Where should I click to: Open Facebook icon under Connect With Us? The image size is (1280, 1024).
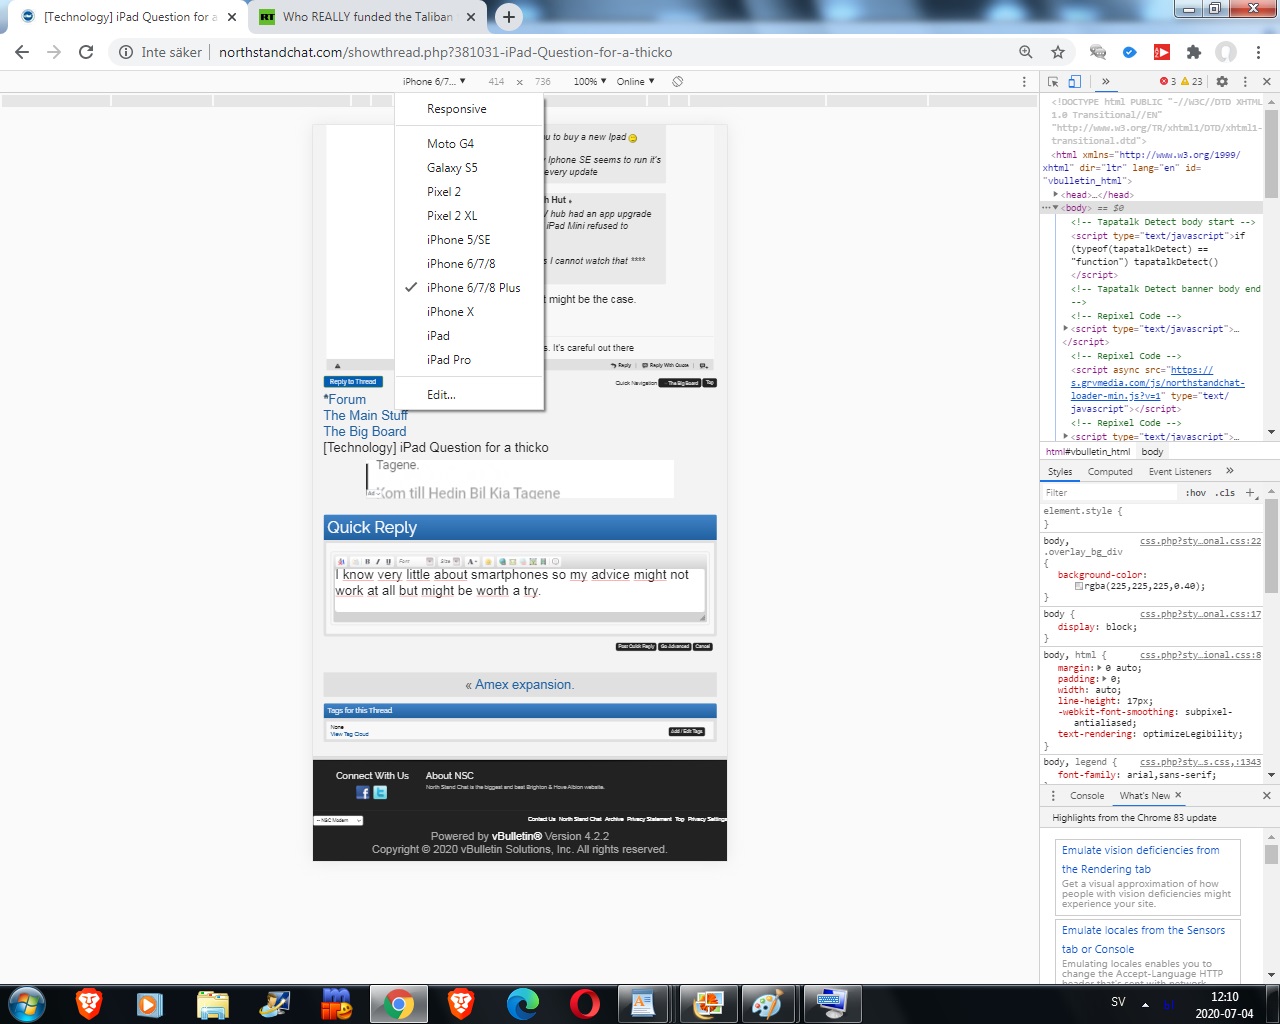coord(363,792)
